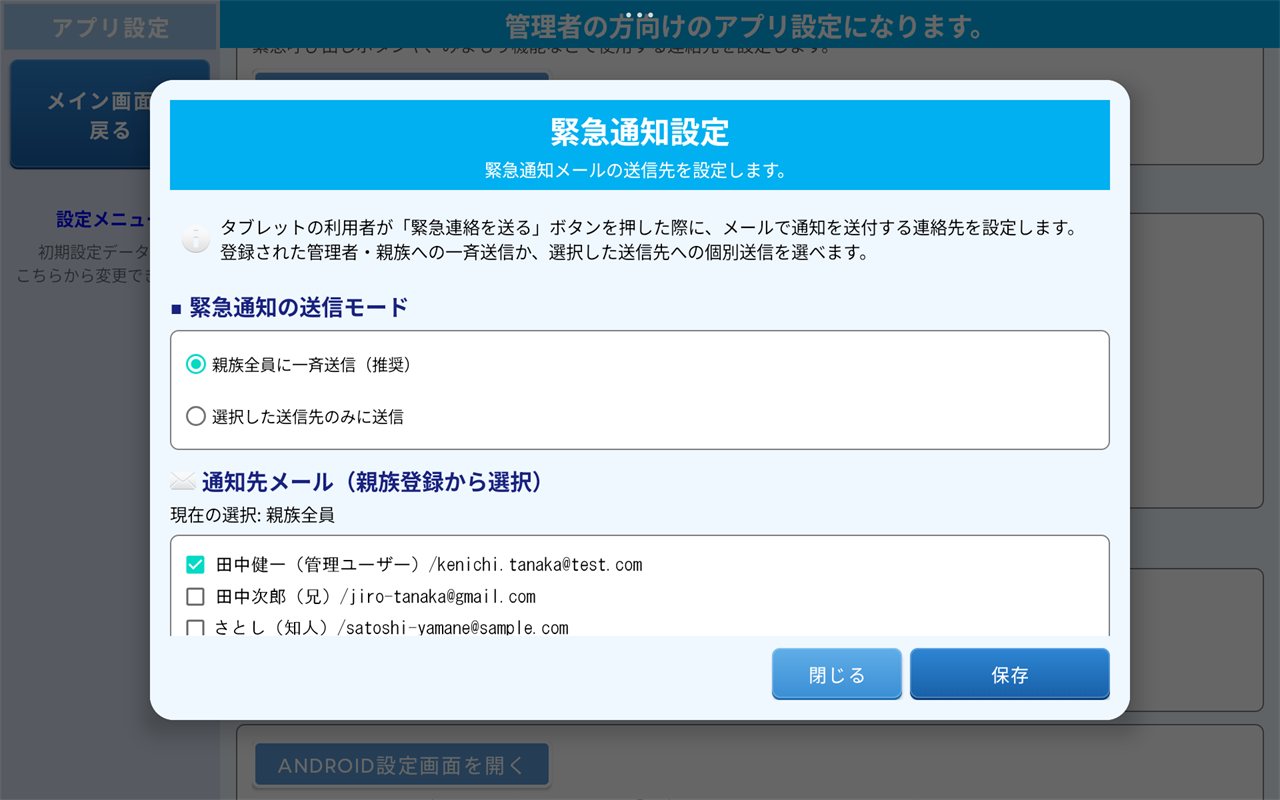Click the アプリ設定 header label
1280x800 pixels.
pos(110,27)
